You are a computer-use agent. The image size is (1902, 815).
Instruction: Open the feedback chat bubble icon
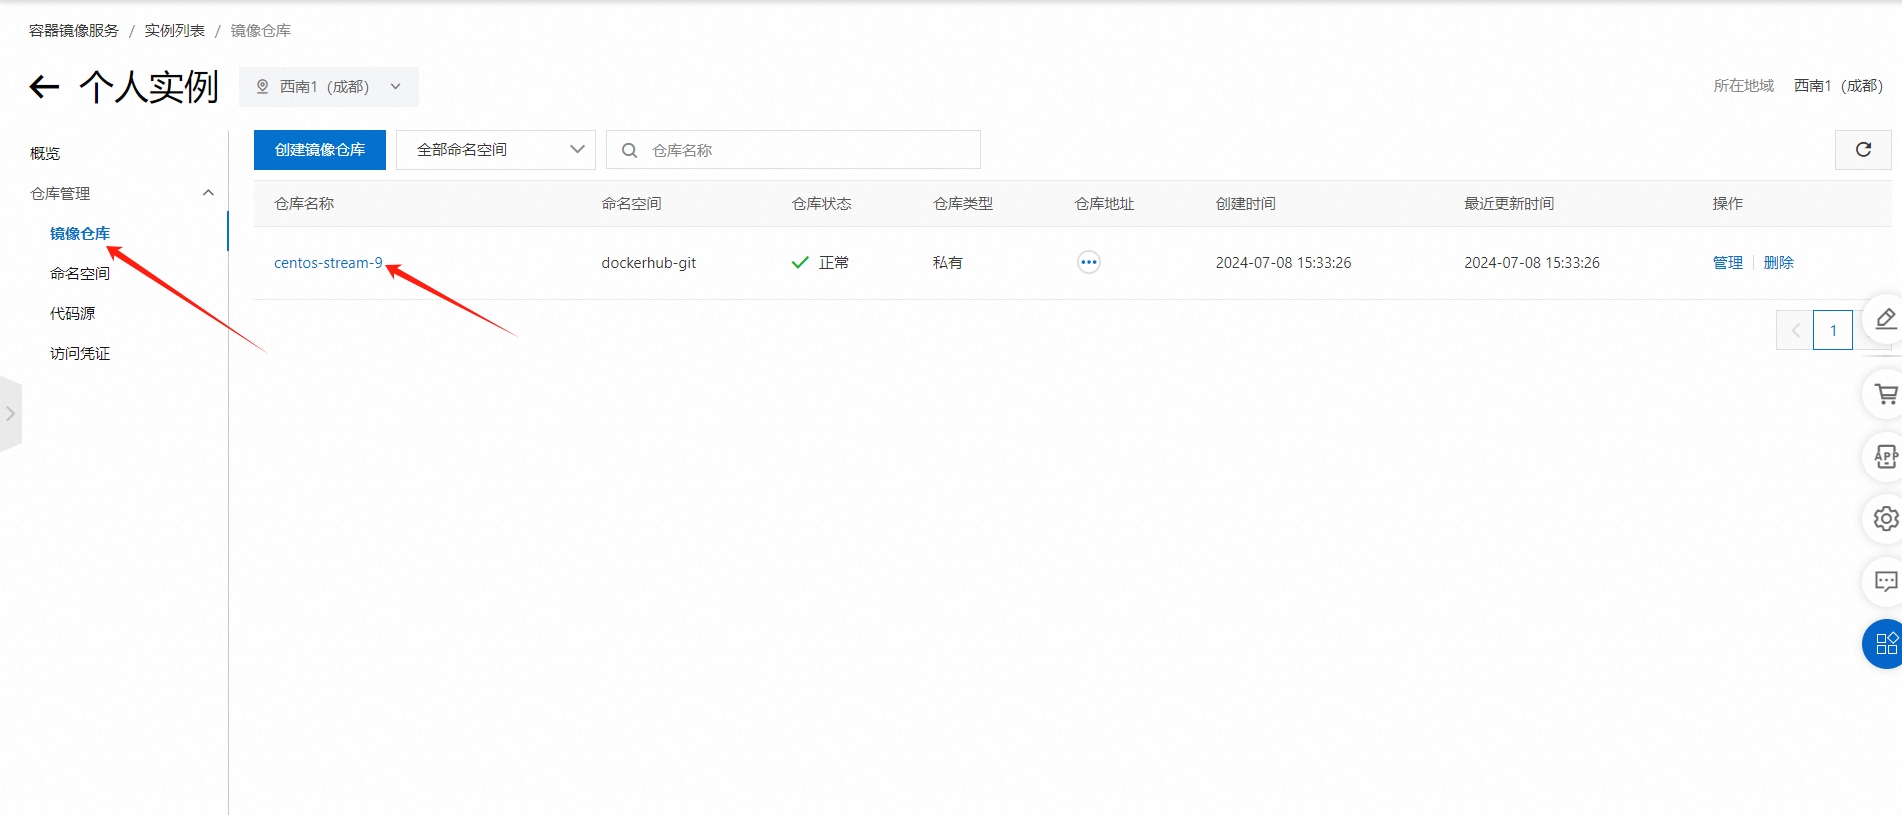1885,582
